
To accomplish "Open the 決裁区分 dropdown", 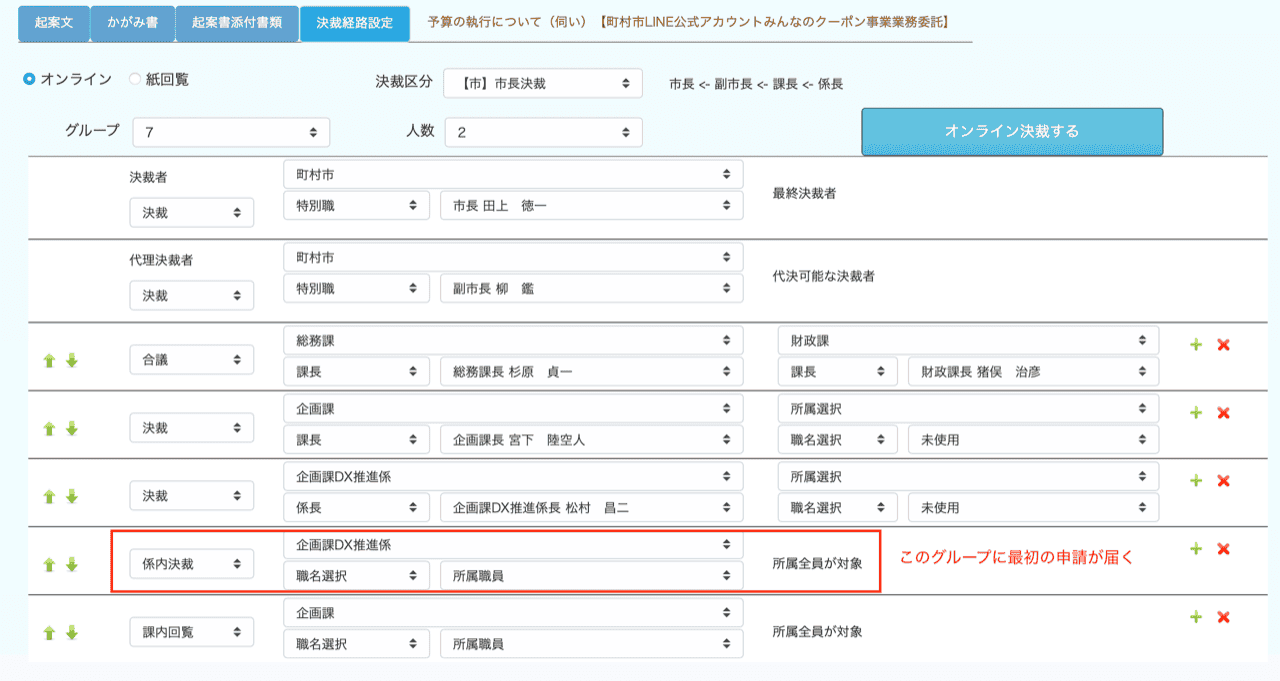I will (542, 84).
